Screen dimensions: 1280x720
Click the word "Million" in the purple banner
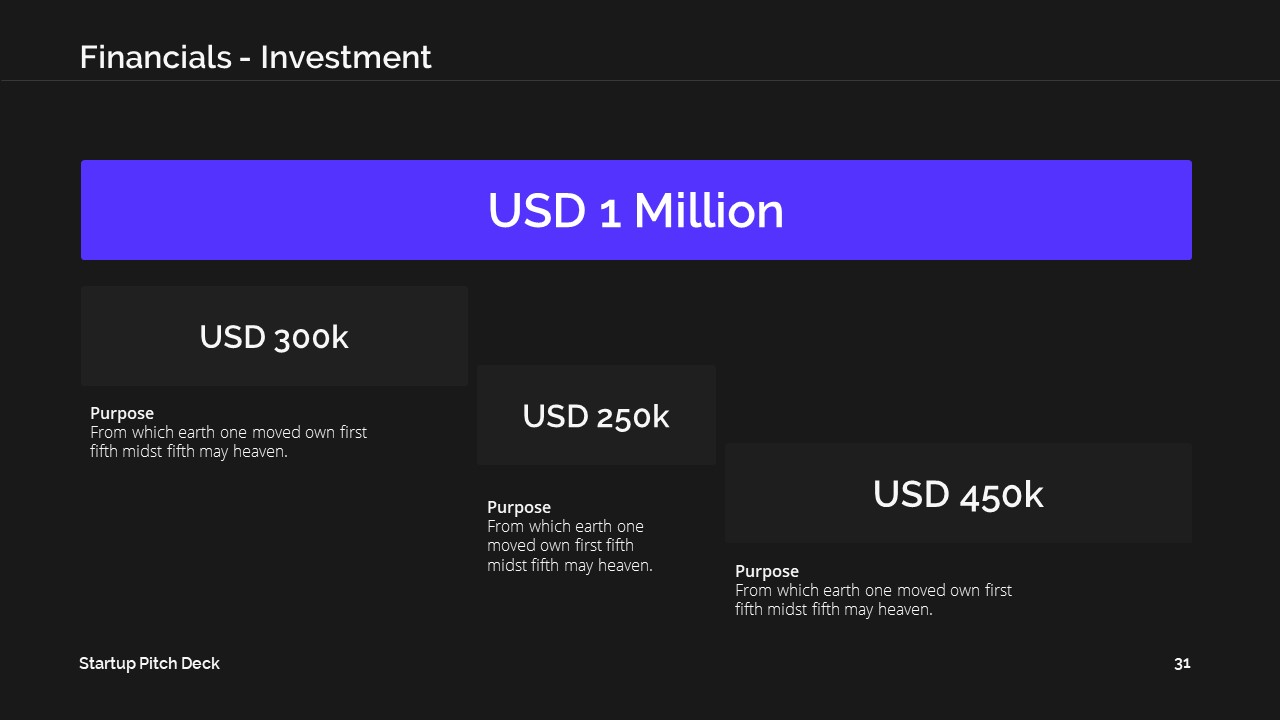tap(709, 211)
